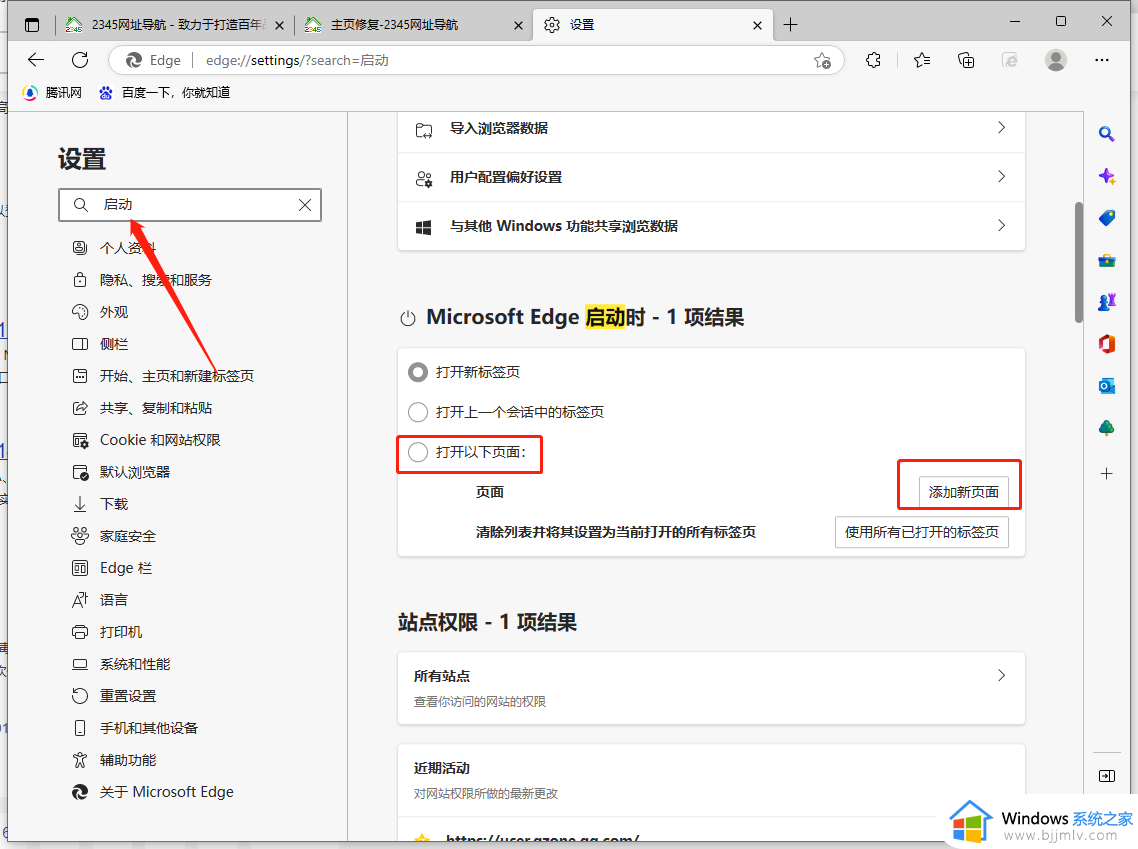Click the settings search field
The width and height of the screenshot is (1138, 849).
tap(190, 205)
